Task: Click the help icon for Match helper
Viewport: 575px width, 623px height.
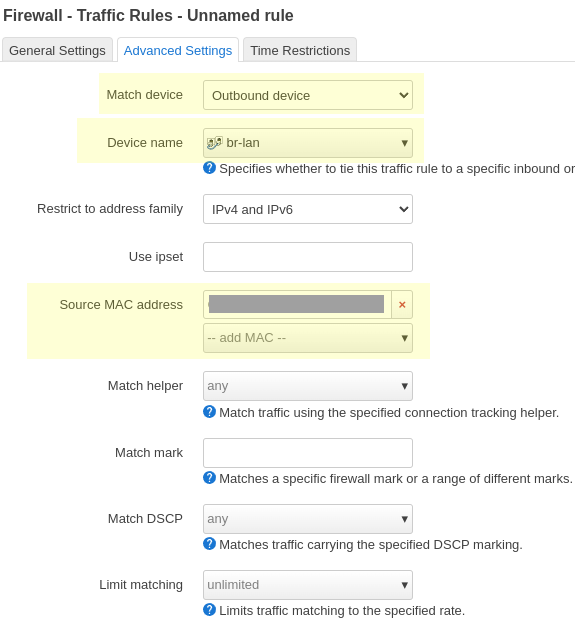Action: point(209,412)
